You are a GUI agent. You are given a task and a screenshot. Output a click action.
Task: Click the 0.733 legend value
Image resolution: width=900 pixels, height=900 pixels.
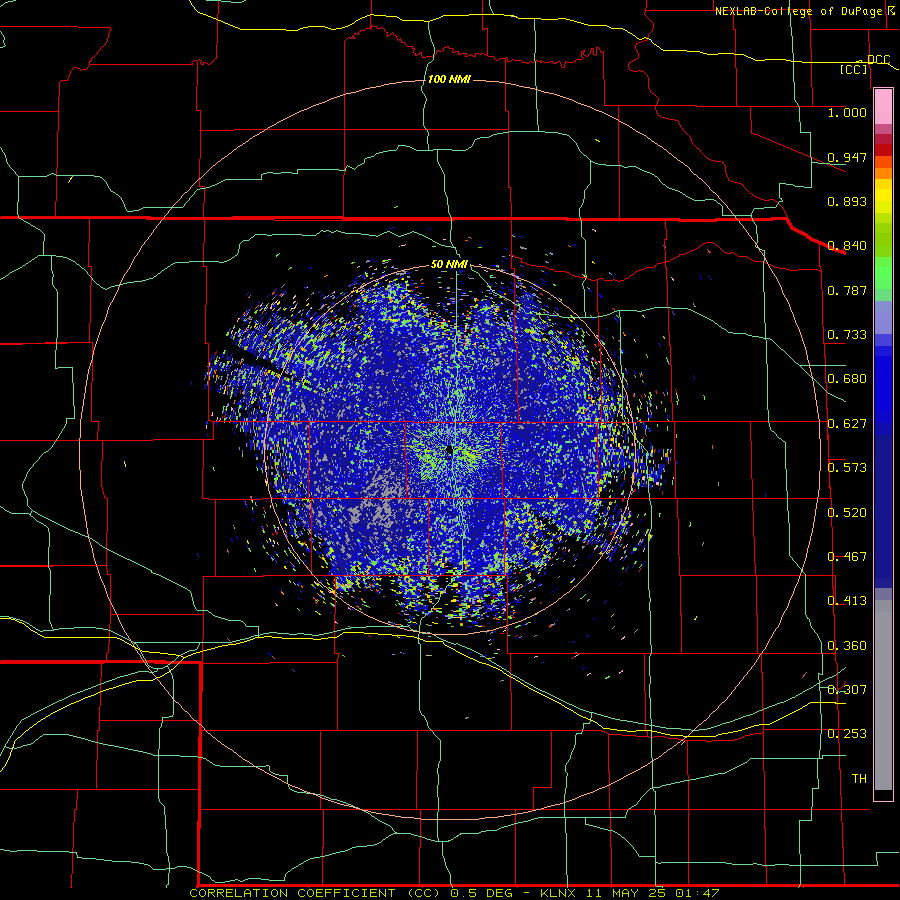(847, 335)
